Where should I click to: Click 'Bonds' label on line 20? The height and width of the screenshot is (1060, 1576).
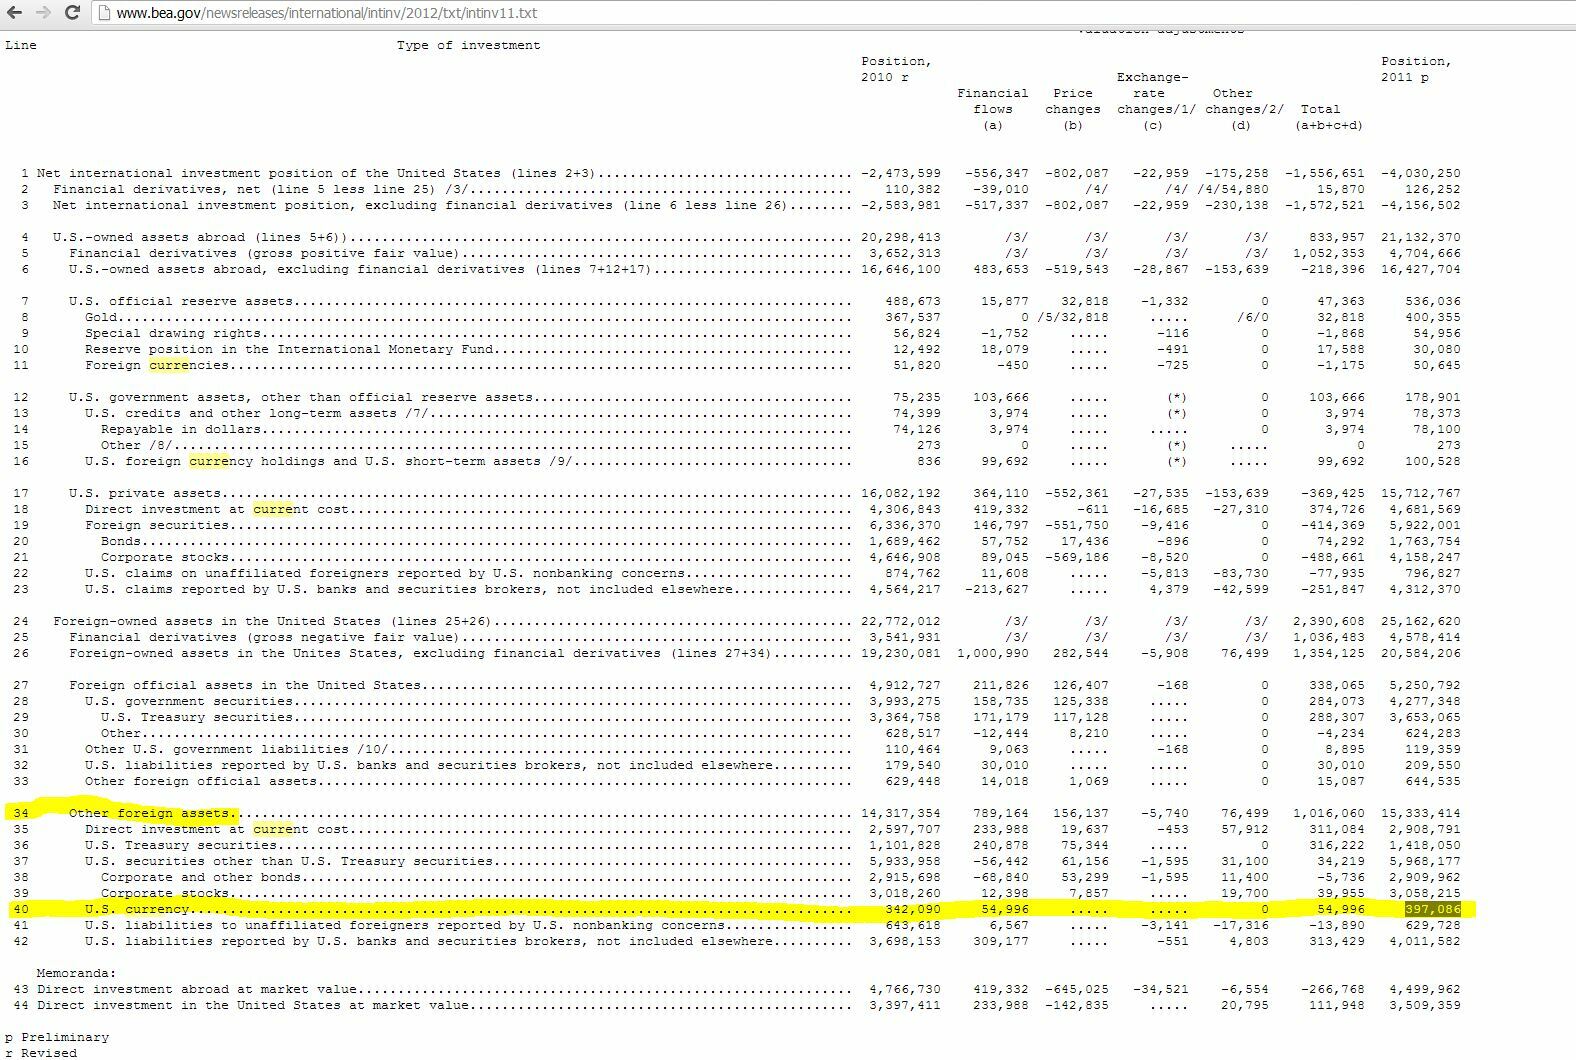click(121, 542)
